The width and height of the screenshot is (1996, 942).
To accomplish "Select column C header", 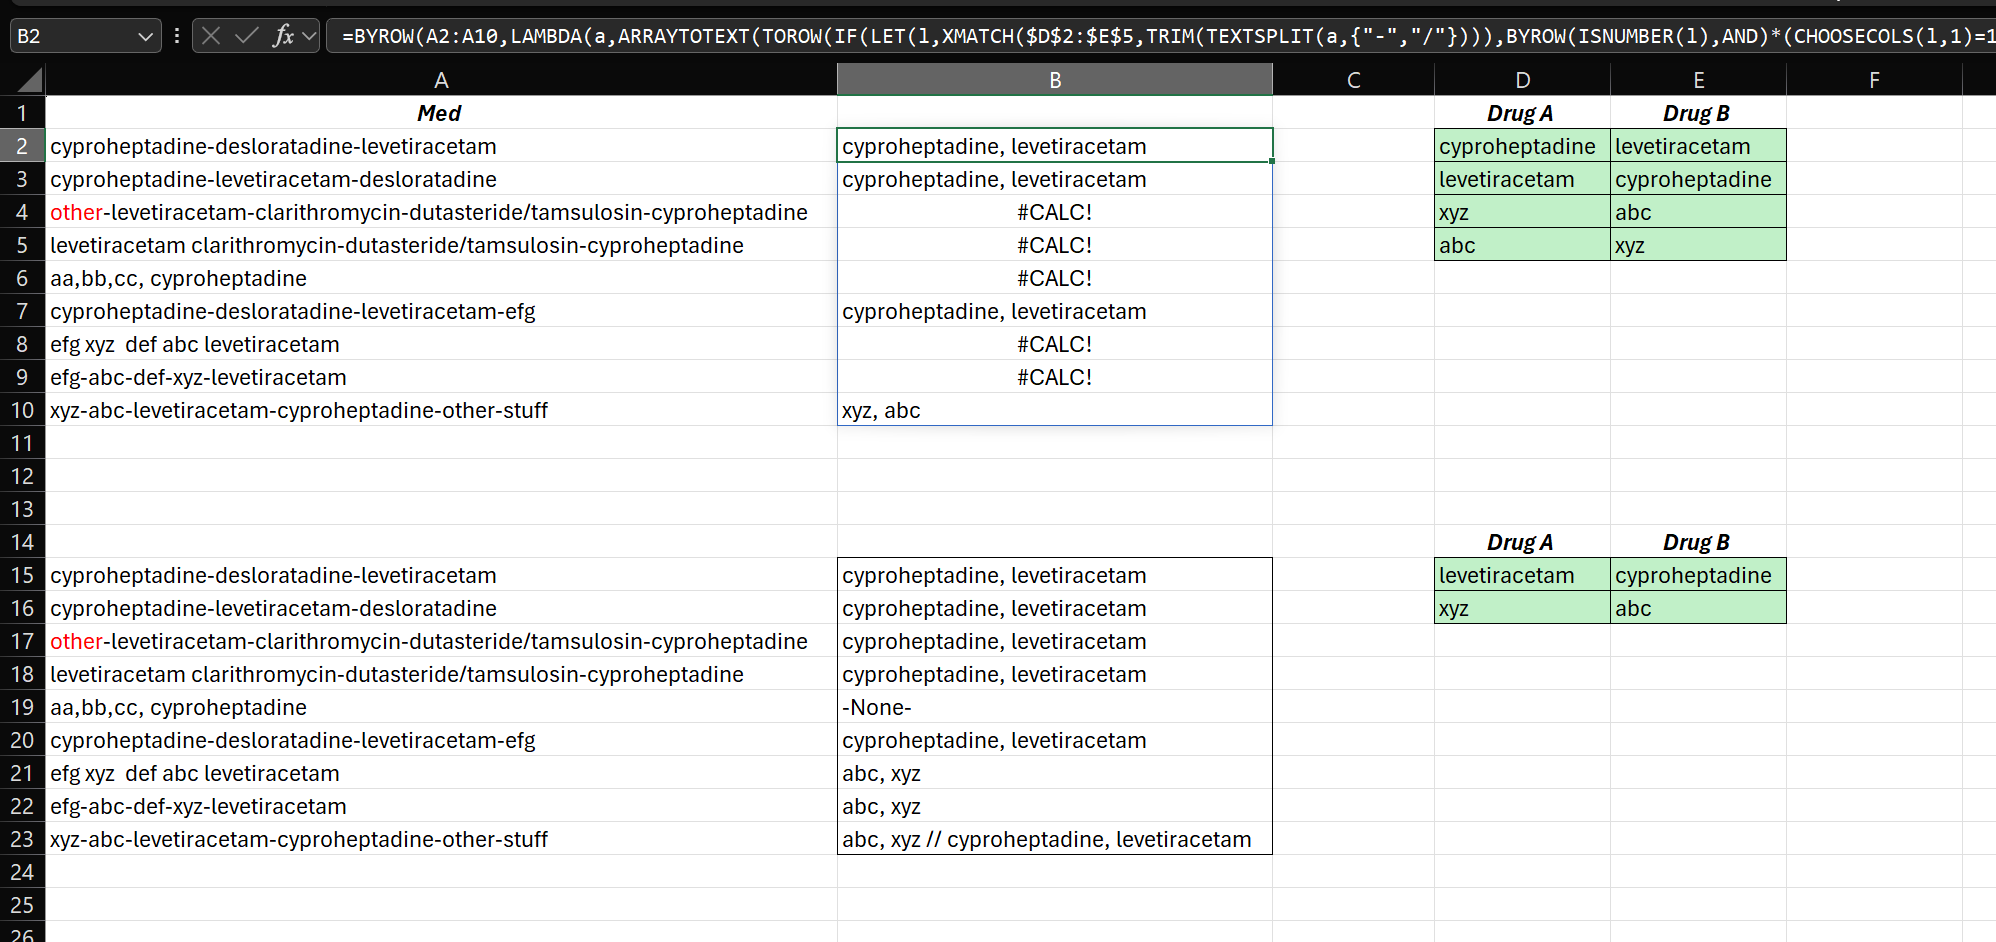I will click(x=1353, y=80).
